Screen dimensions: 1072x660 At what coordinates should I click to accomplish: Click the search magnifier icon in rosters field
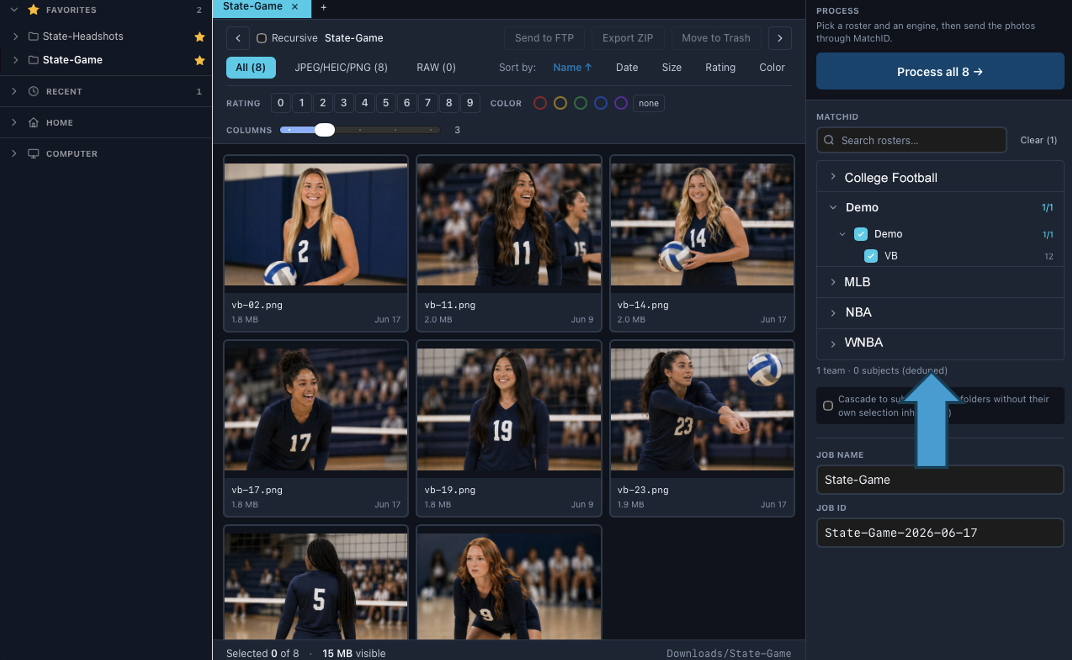click(829, 140)
